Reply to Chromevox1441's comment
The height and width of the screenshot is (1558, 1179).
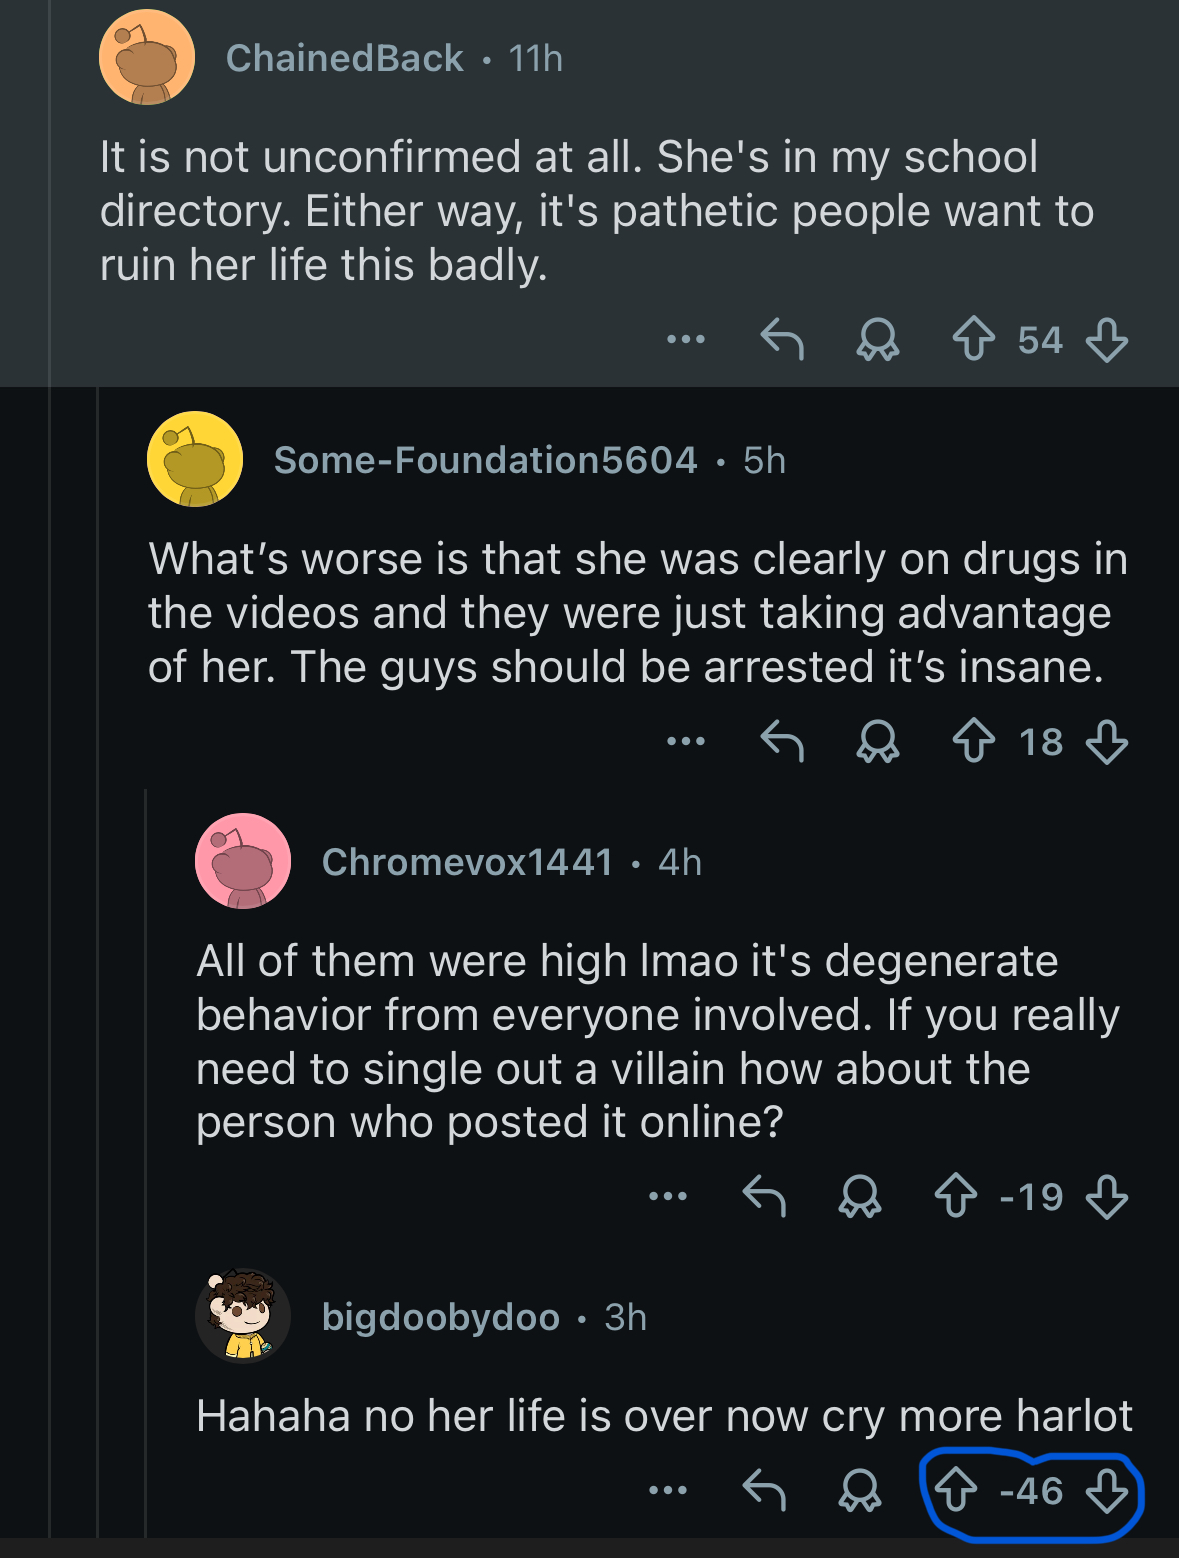[x=764, y=1196]
